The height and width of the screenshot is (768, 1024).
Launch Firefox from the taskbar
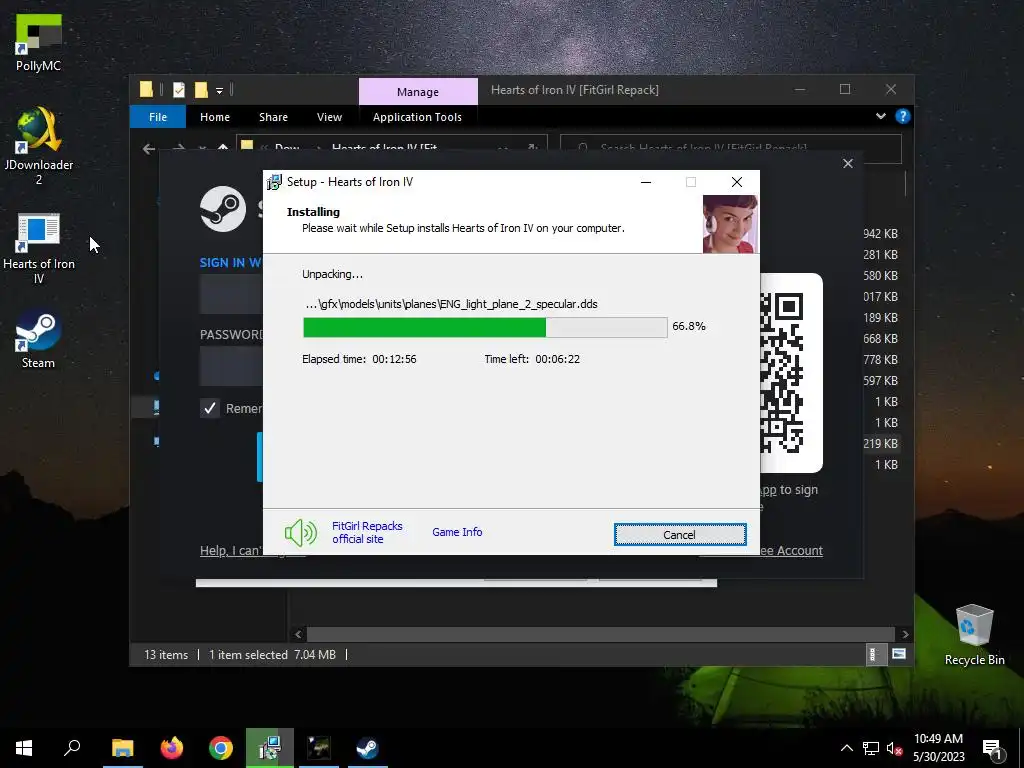pos(172,748)
